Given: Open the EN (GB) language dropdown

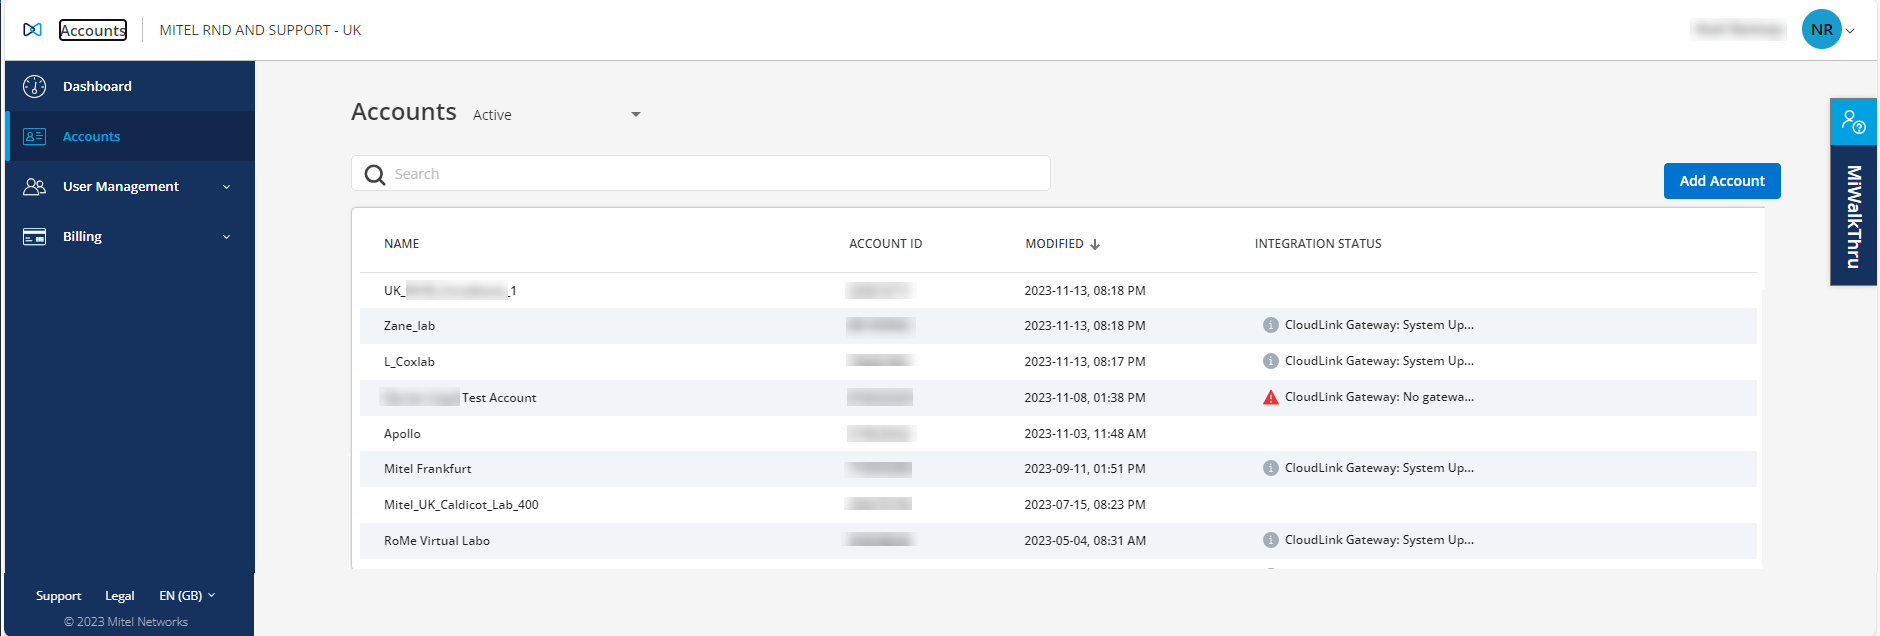Looking at the screenshot, I should point(187,596).
